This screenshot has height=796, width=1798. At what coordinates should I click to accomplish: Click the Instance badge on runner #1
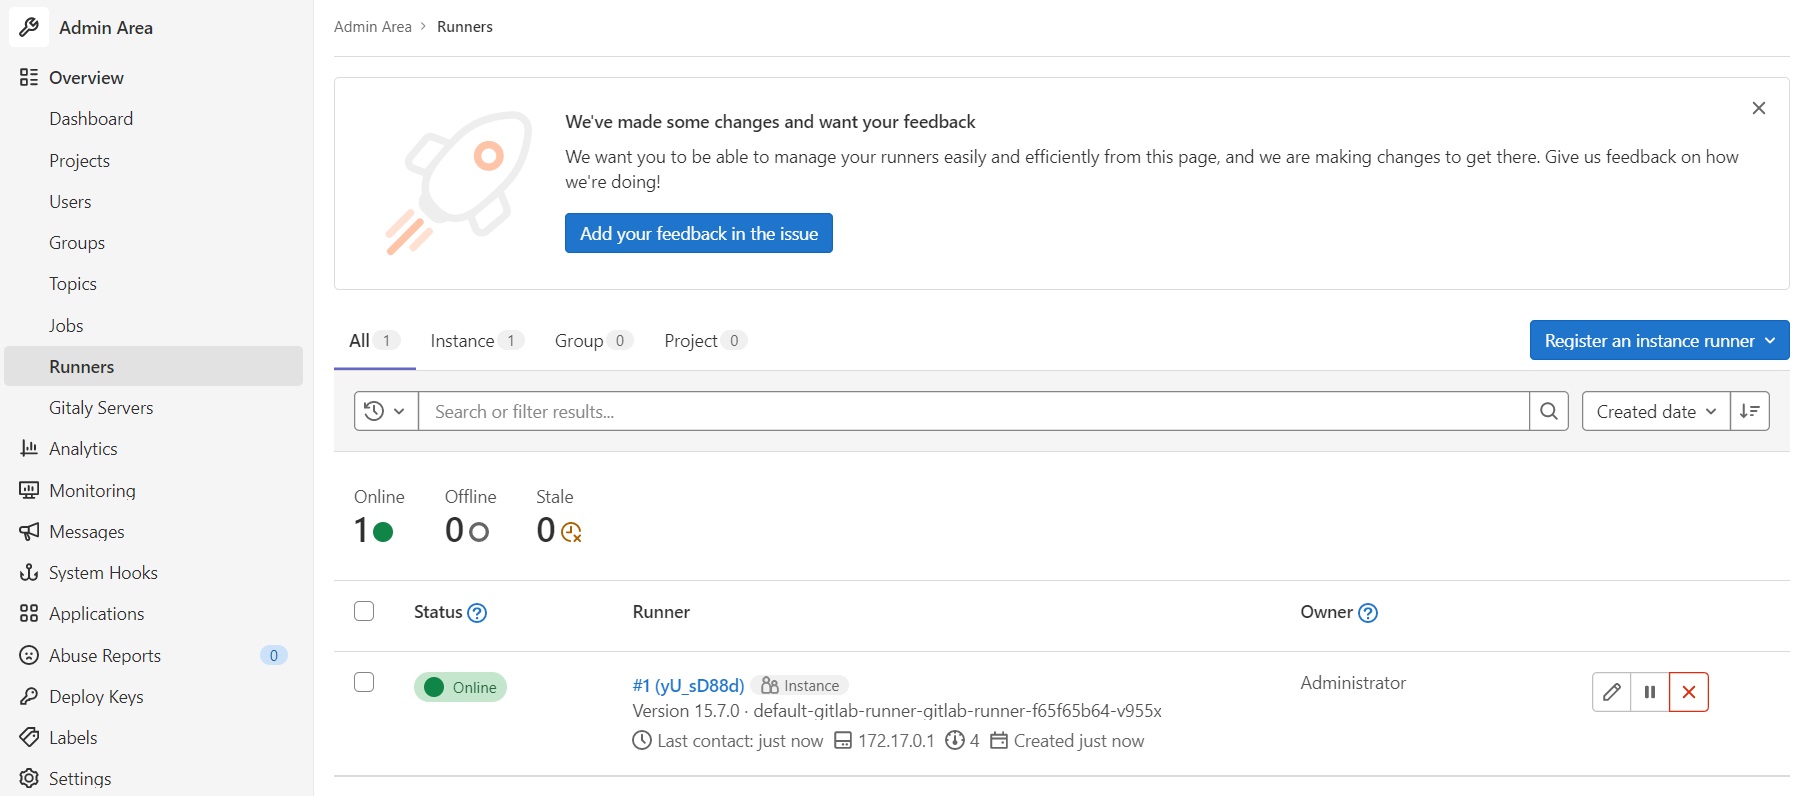point(800,685)
